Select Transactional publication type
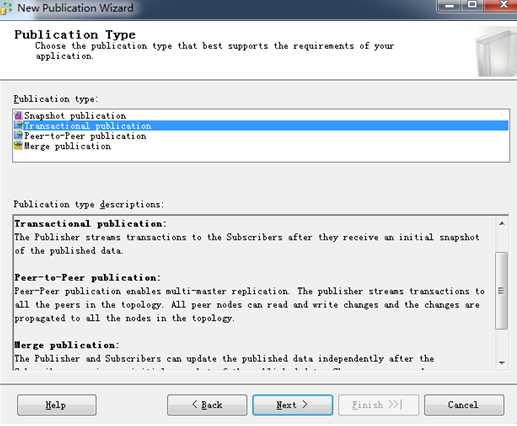Image resolution: width=517 pixels, height=426 pixels. point(261,126)
